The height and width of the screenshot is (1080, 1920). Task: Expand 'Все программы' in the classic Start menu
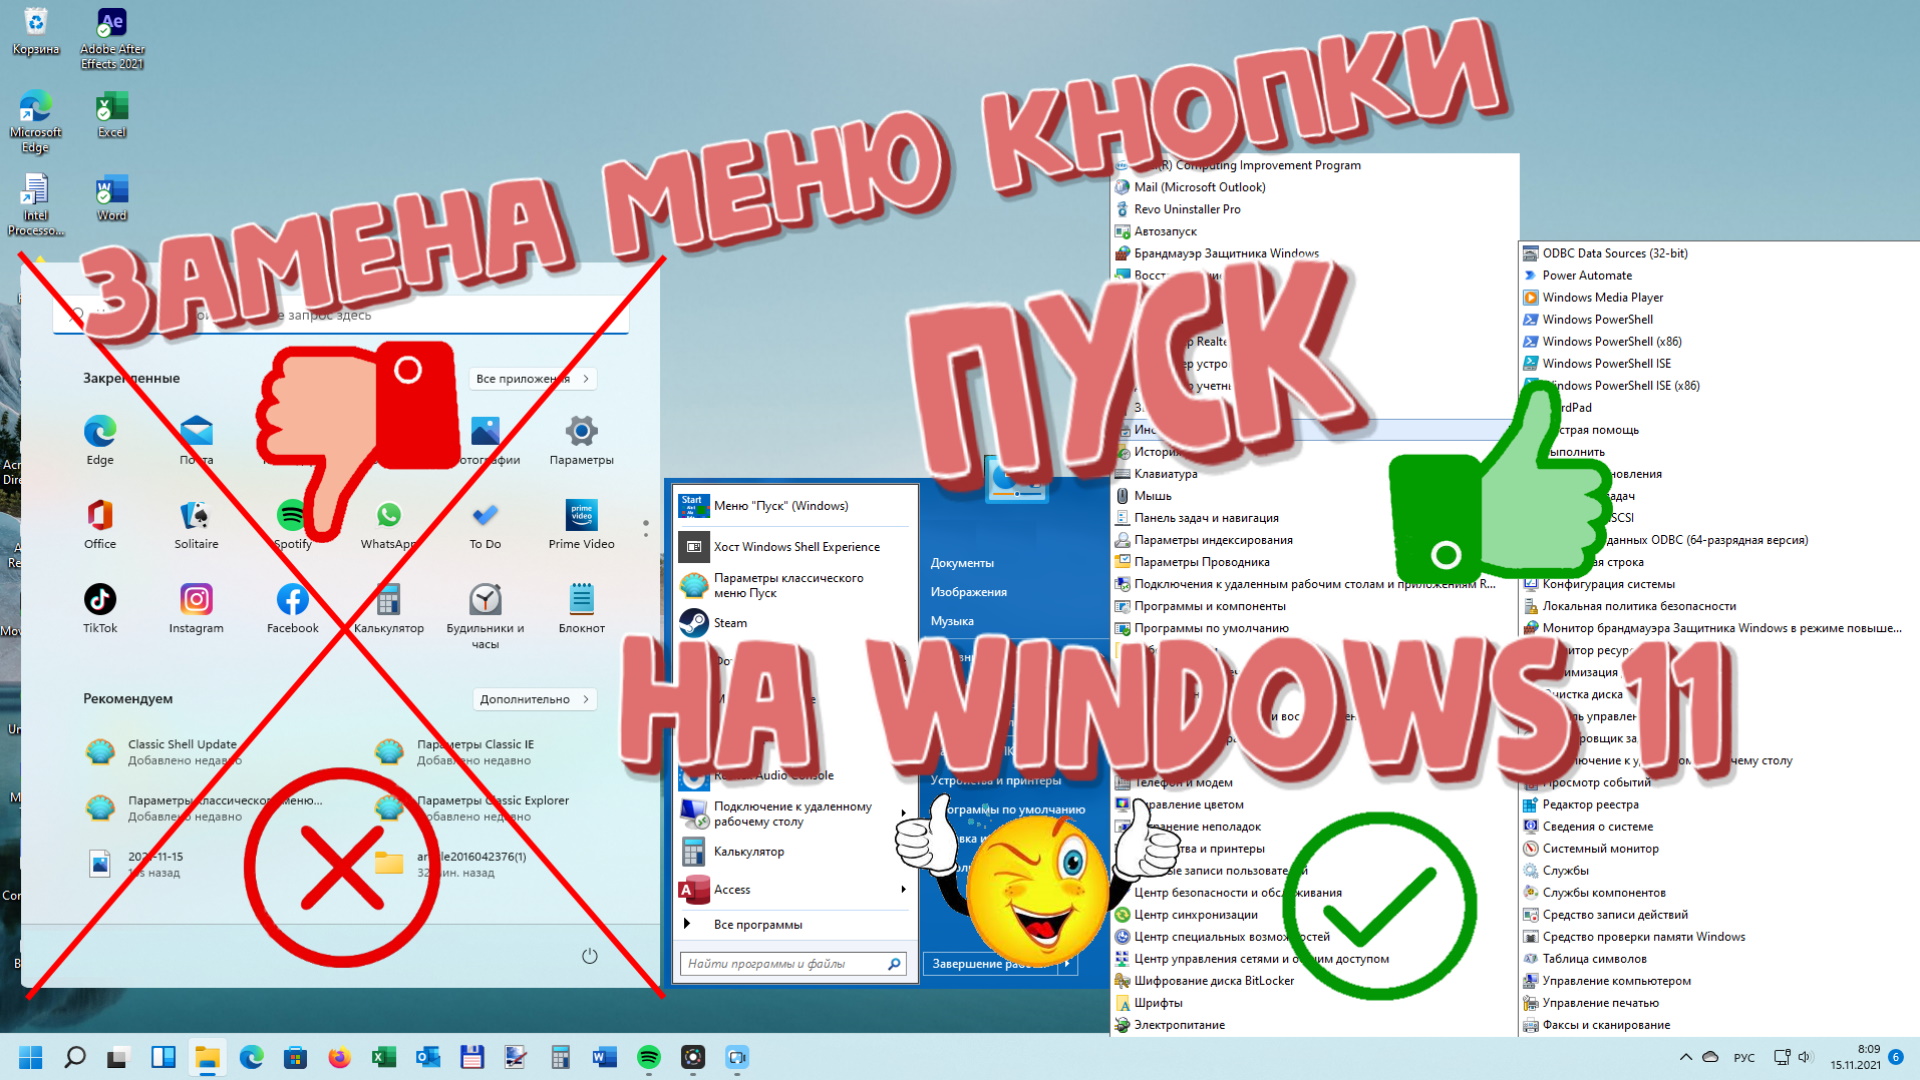(758, 924)
